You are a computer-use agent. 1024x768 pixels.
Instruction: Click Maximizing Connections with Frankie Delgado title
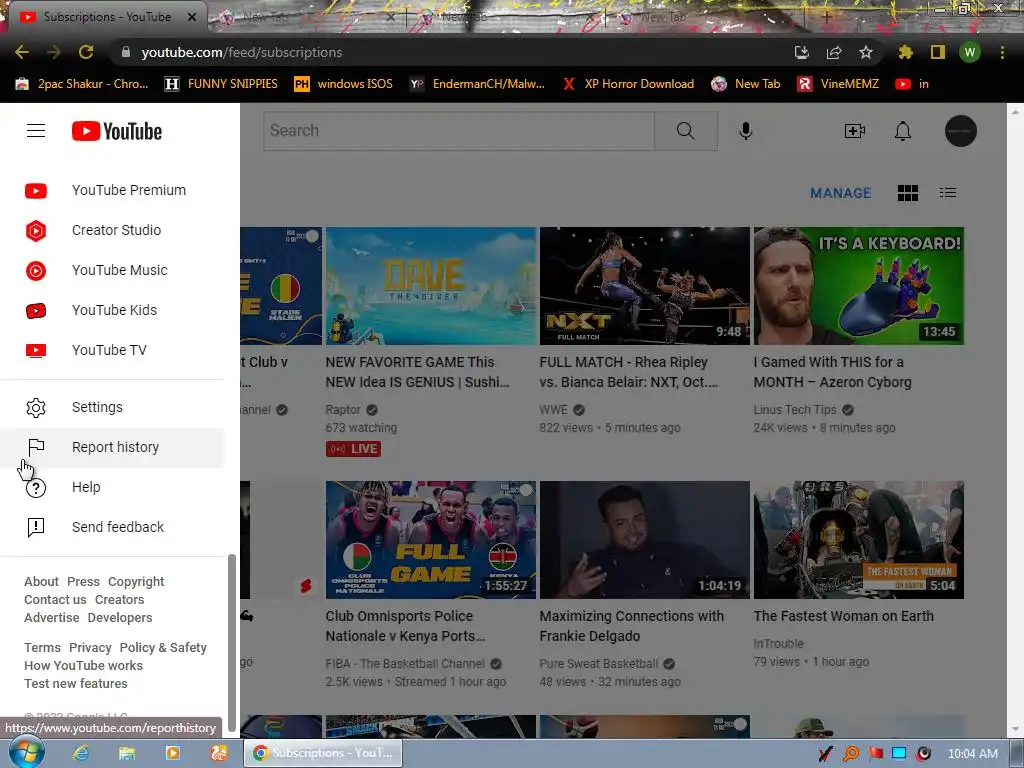pos(632,626)
